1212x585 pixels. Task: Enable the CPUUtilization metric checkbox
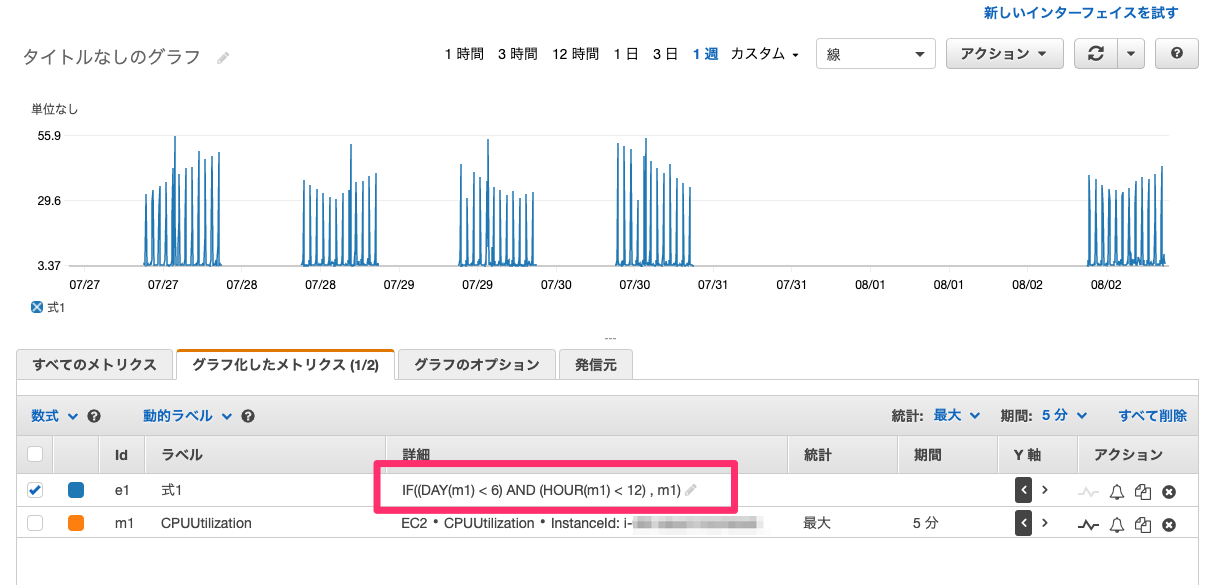pos(37,523)
